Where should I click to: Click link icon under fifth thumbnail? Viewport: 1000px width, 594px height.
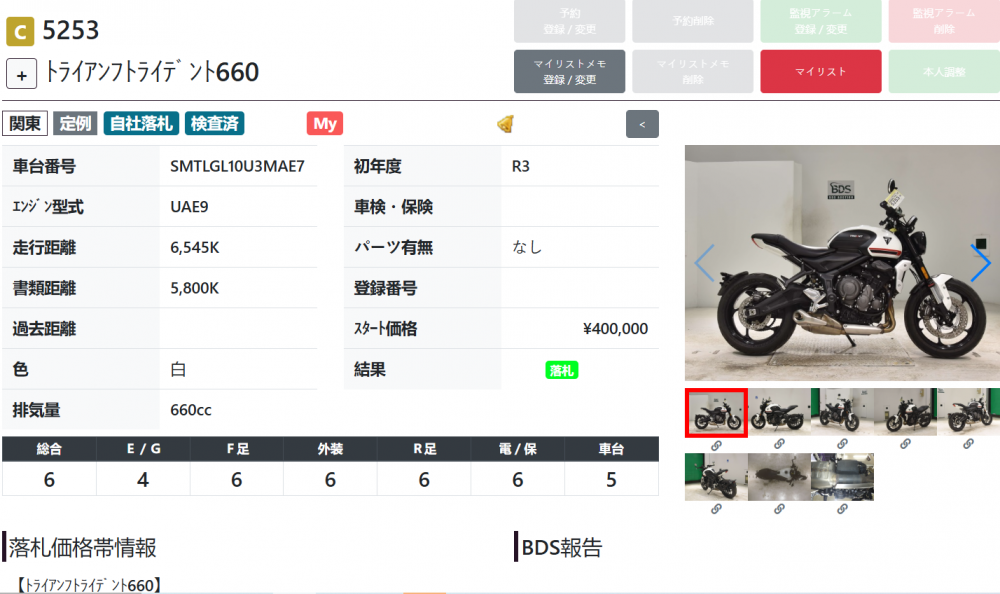point(968,444)
